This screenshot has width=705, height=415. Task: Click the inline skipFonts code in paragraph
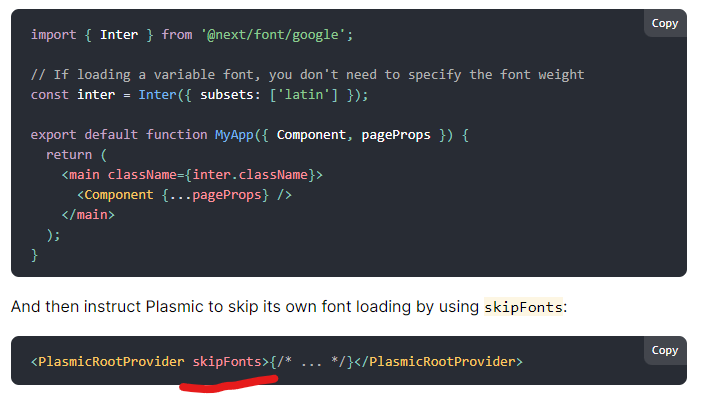[524, 307]
